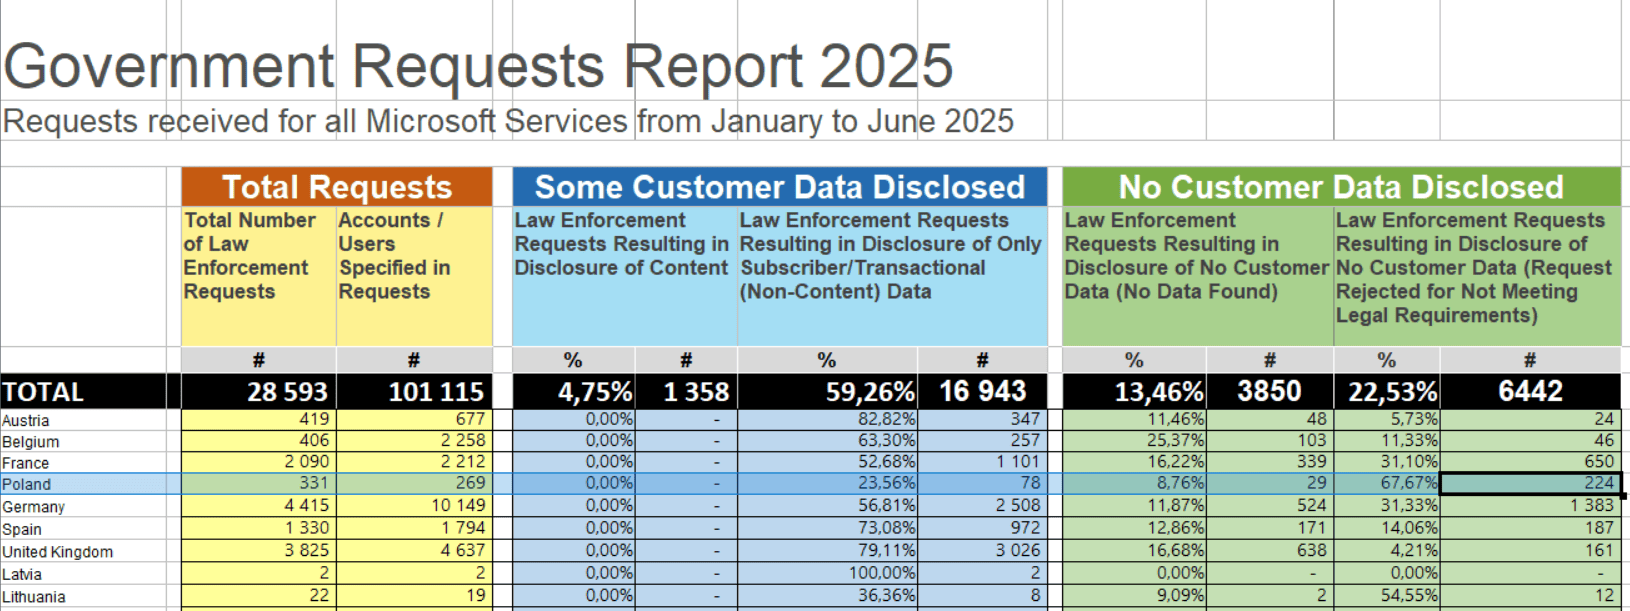Click the Spain country cell
Screen dimensions: 1630x611
click(x=84, y=529)
